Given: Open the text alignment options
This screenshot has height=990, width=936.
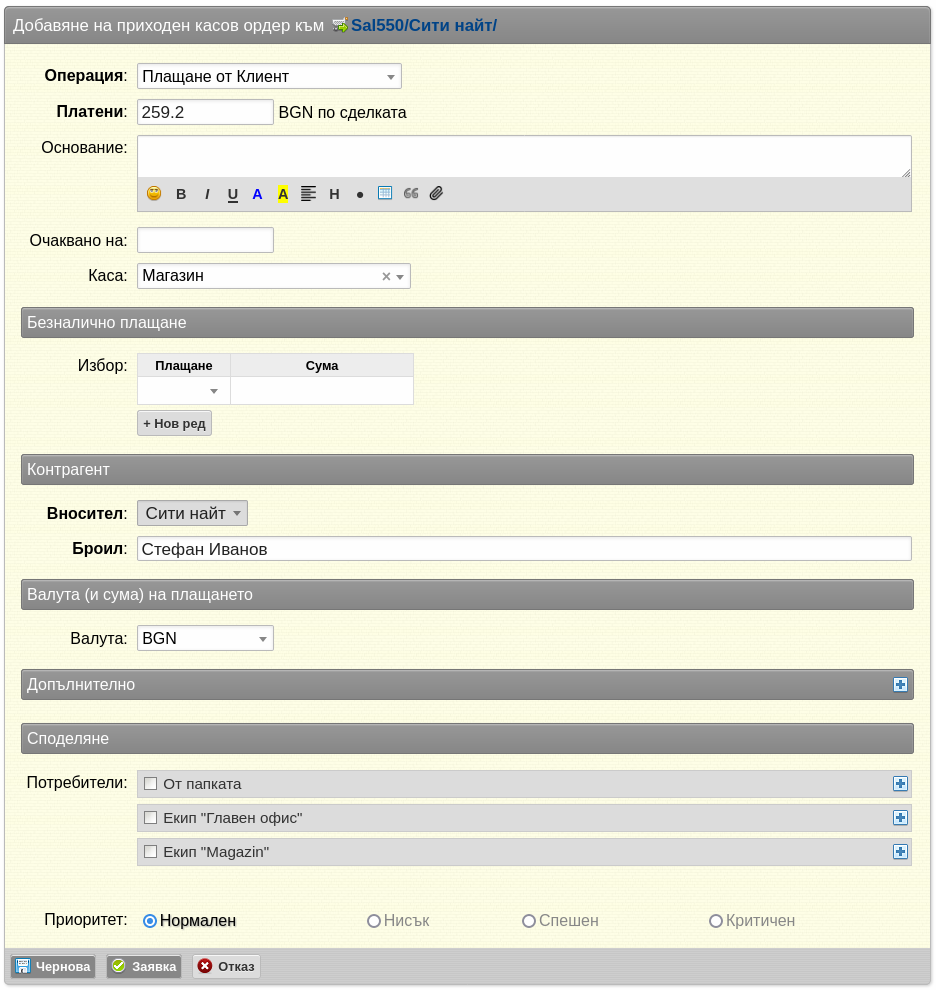Looking at the screenshot, I should [x=308, y=194].
